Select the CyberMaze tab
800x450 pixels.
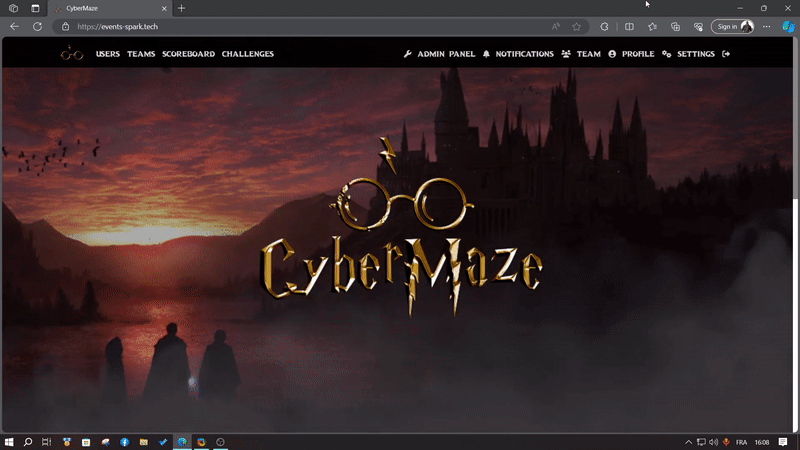110,9
